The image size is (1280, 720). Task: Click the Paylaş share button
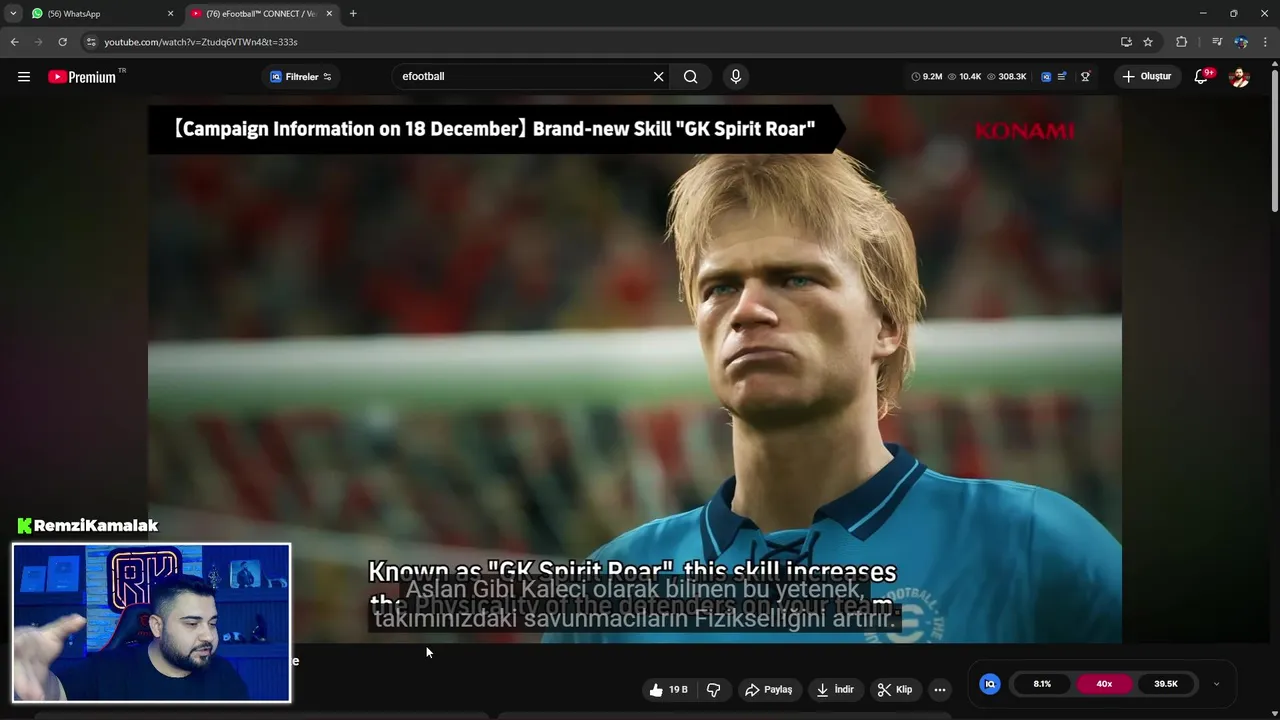point(769,690)
